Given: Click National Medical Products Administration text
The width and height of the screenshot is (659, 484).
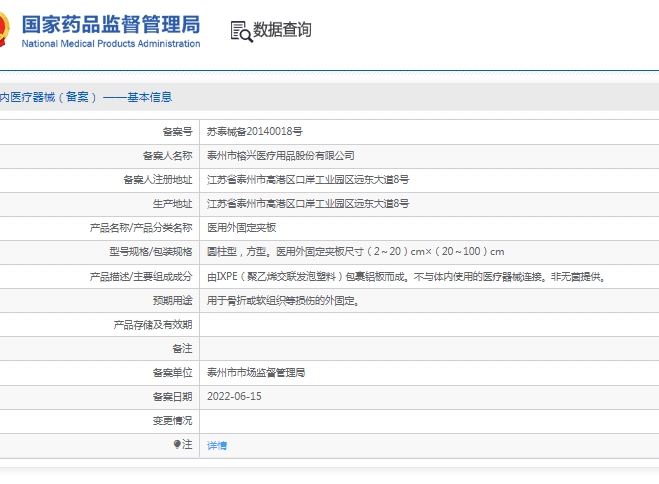Looking at the screenshot, I should coord(111,44).
